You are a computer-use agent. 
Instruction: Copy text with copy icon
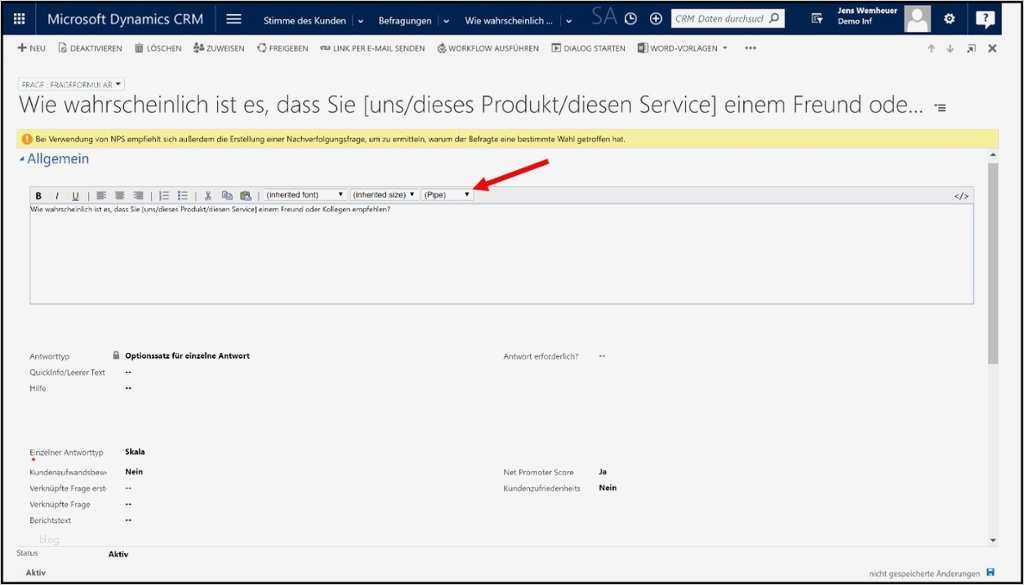click(x=227, y=195)
